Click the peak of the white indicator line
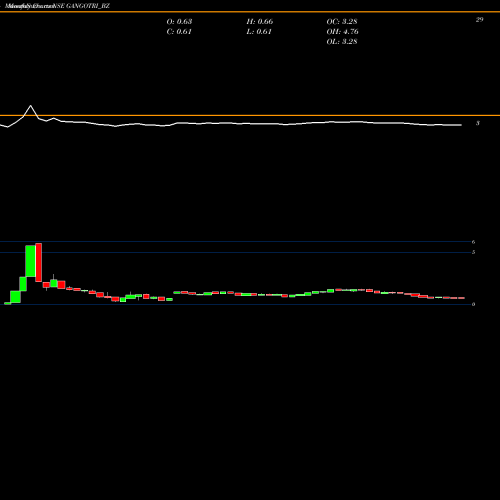The image size is (500, 500). 31,106
